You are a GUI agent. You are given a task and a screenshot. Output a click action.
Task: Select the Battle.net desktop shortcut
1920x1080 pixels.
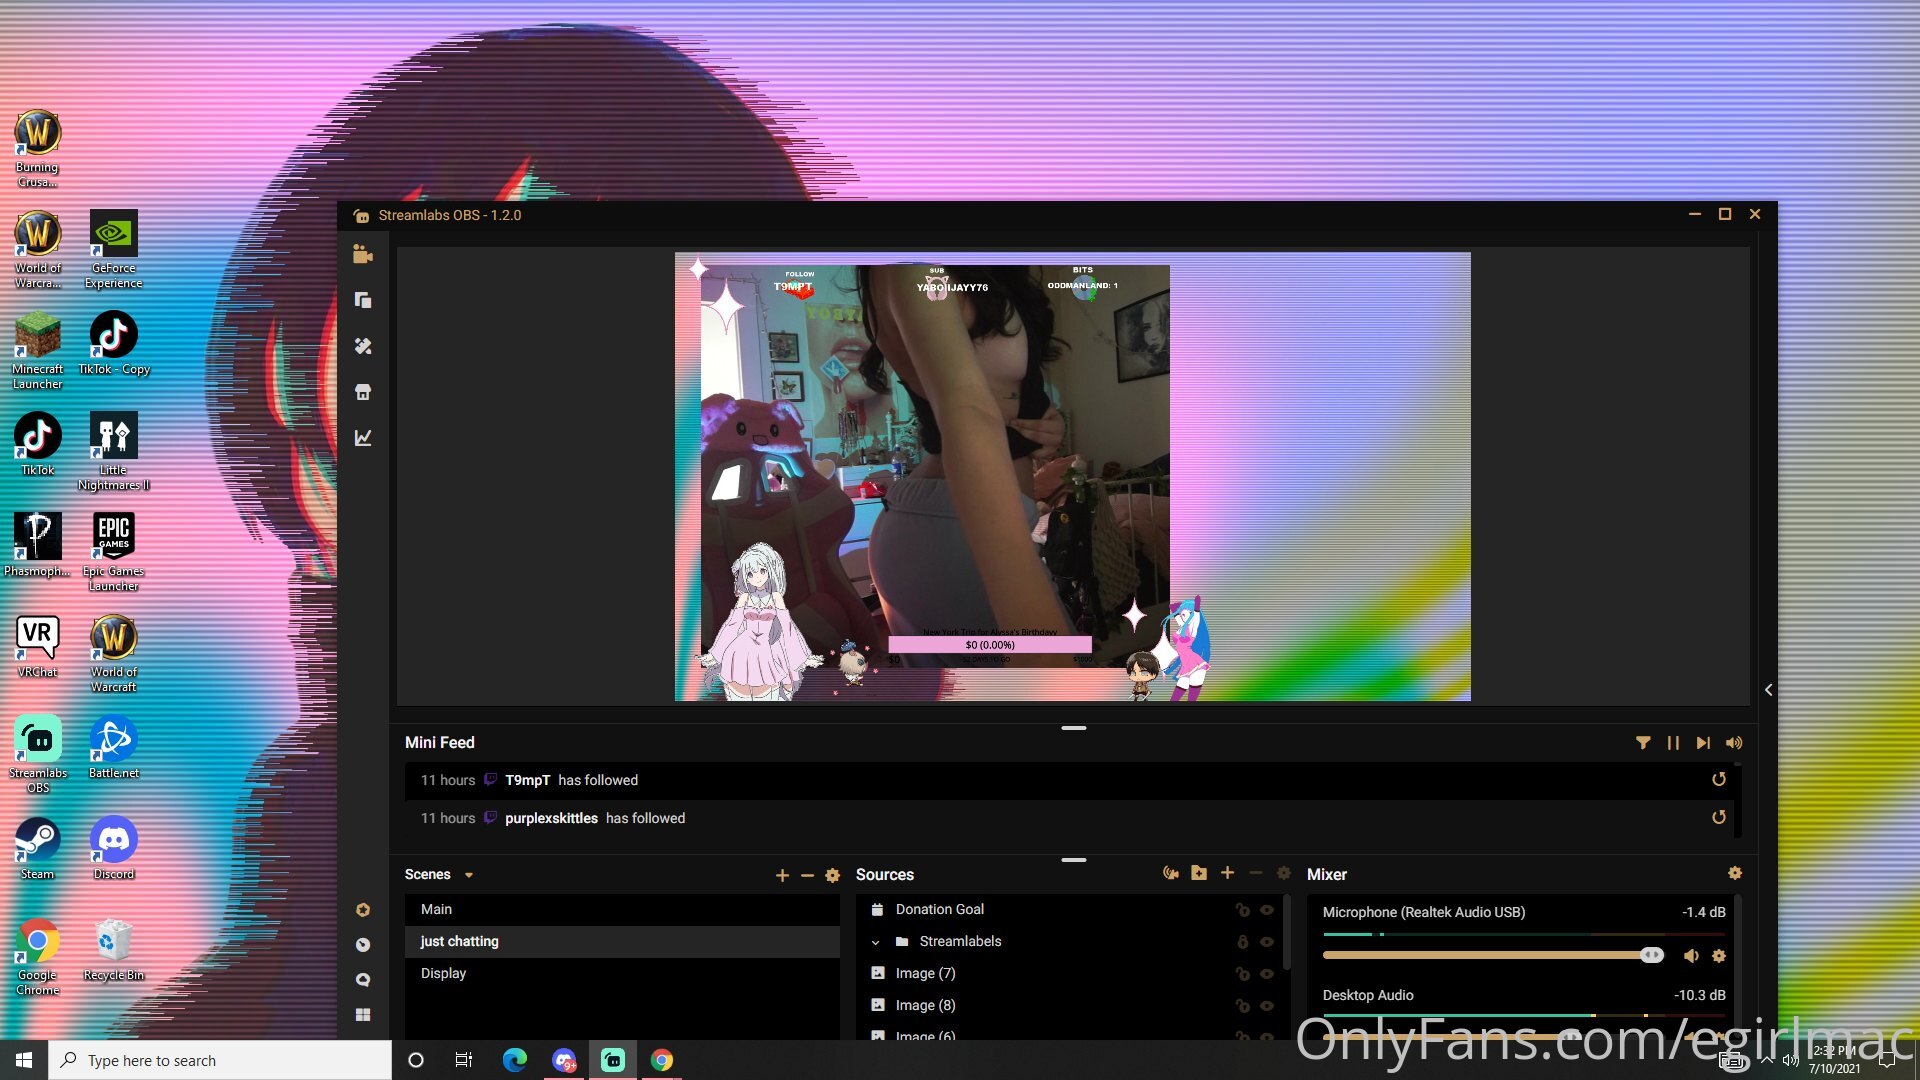click(114, 747)
